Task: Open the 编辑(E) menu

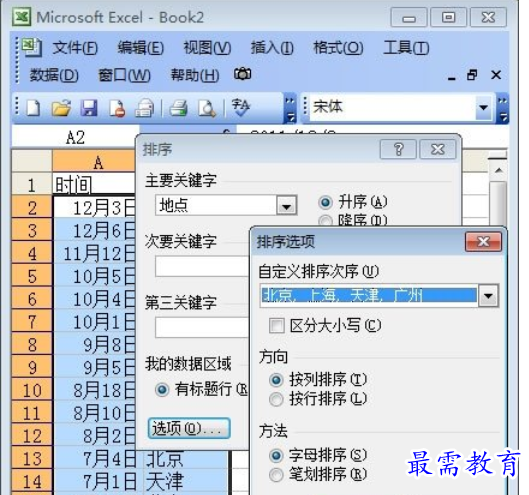Action: (141, 48)
